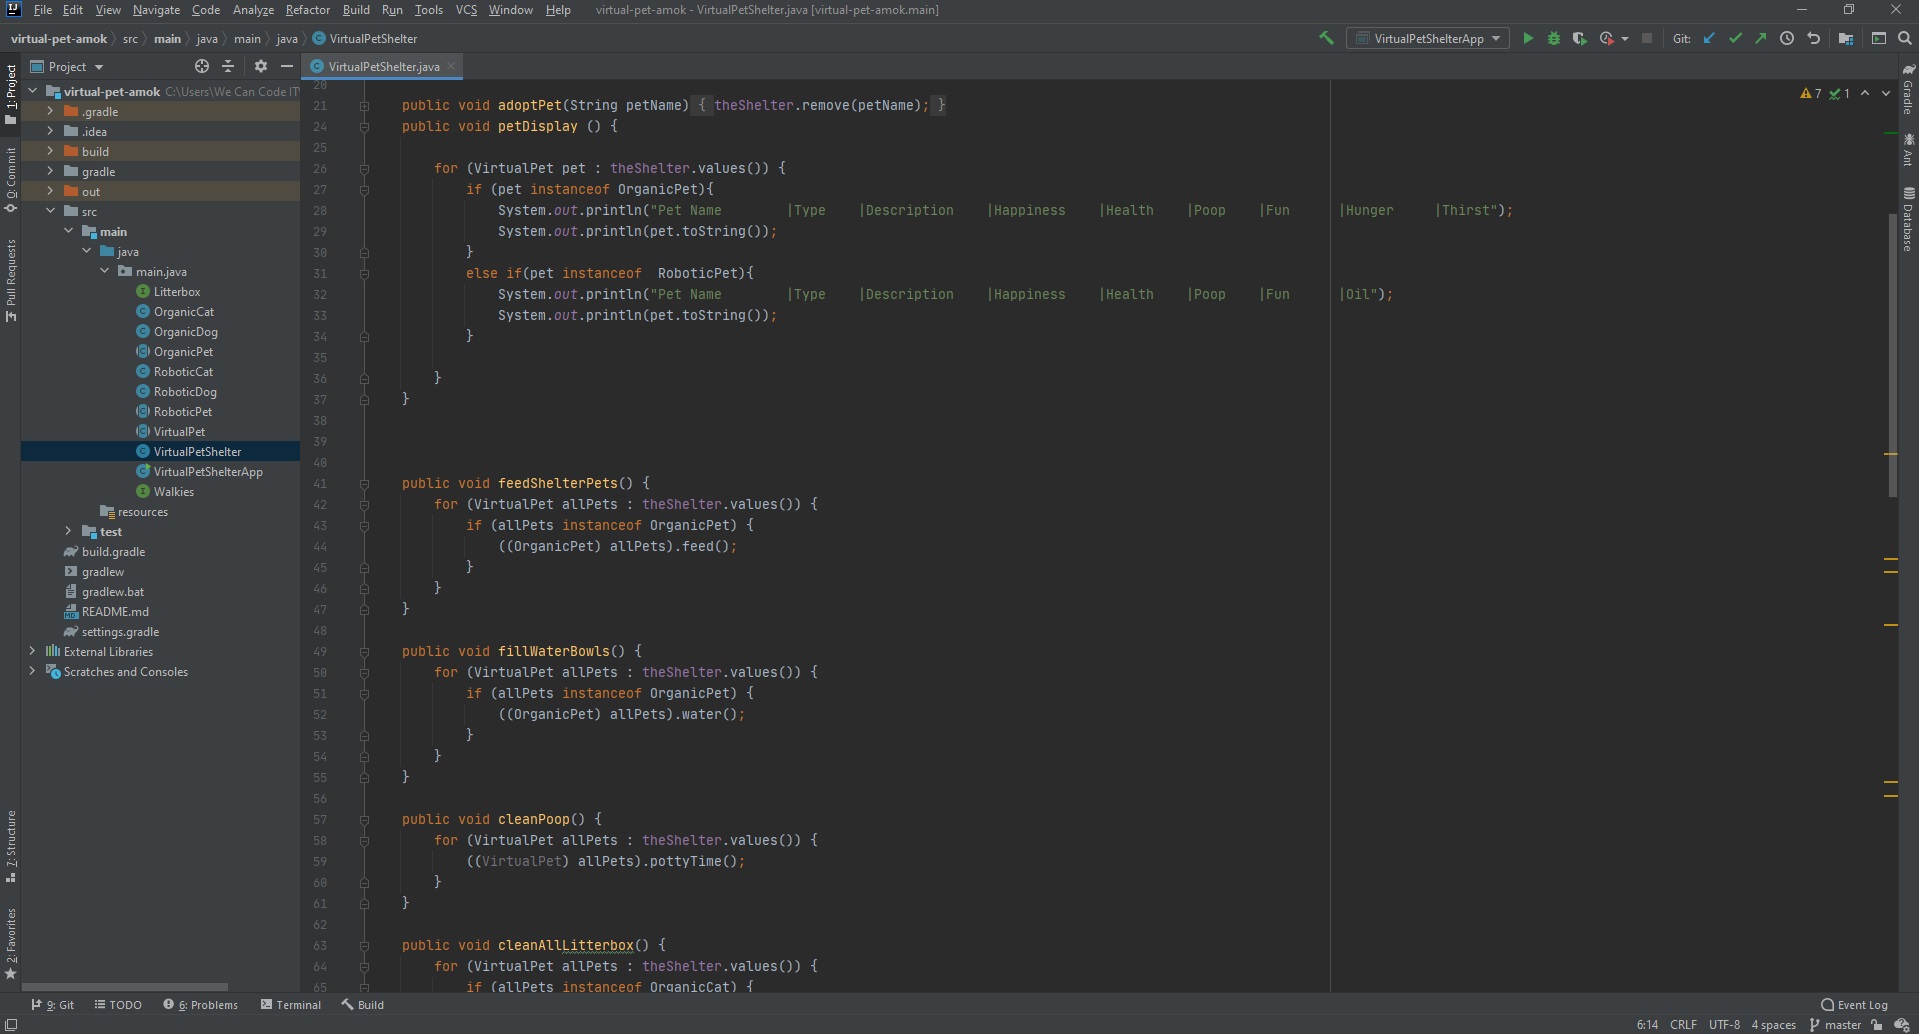Screen dimensions: 1919x1034
Task: Click the editor vertical scrollbar
Action: click(1892, 355)
